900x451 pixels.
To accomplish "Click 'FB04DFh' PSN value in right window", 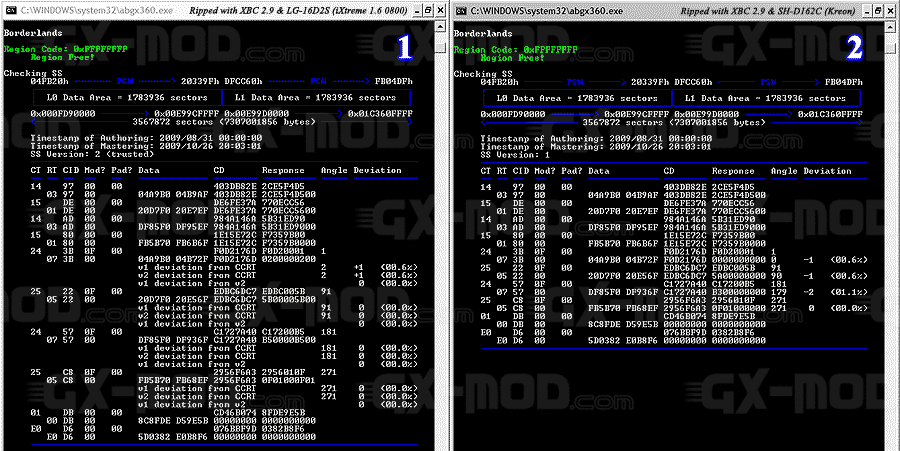I will pos(844,82).
